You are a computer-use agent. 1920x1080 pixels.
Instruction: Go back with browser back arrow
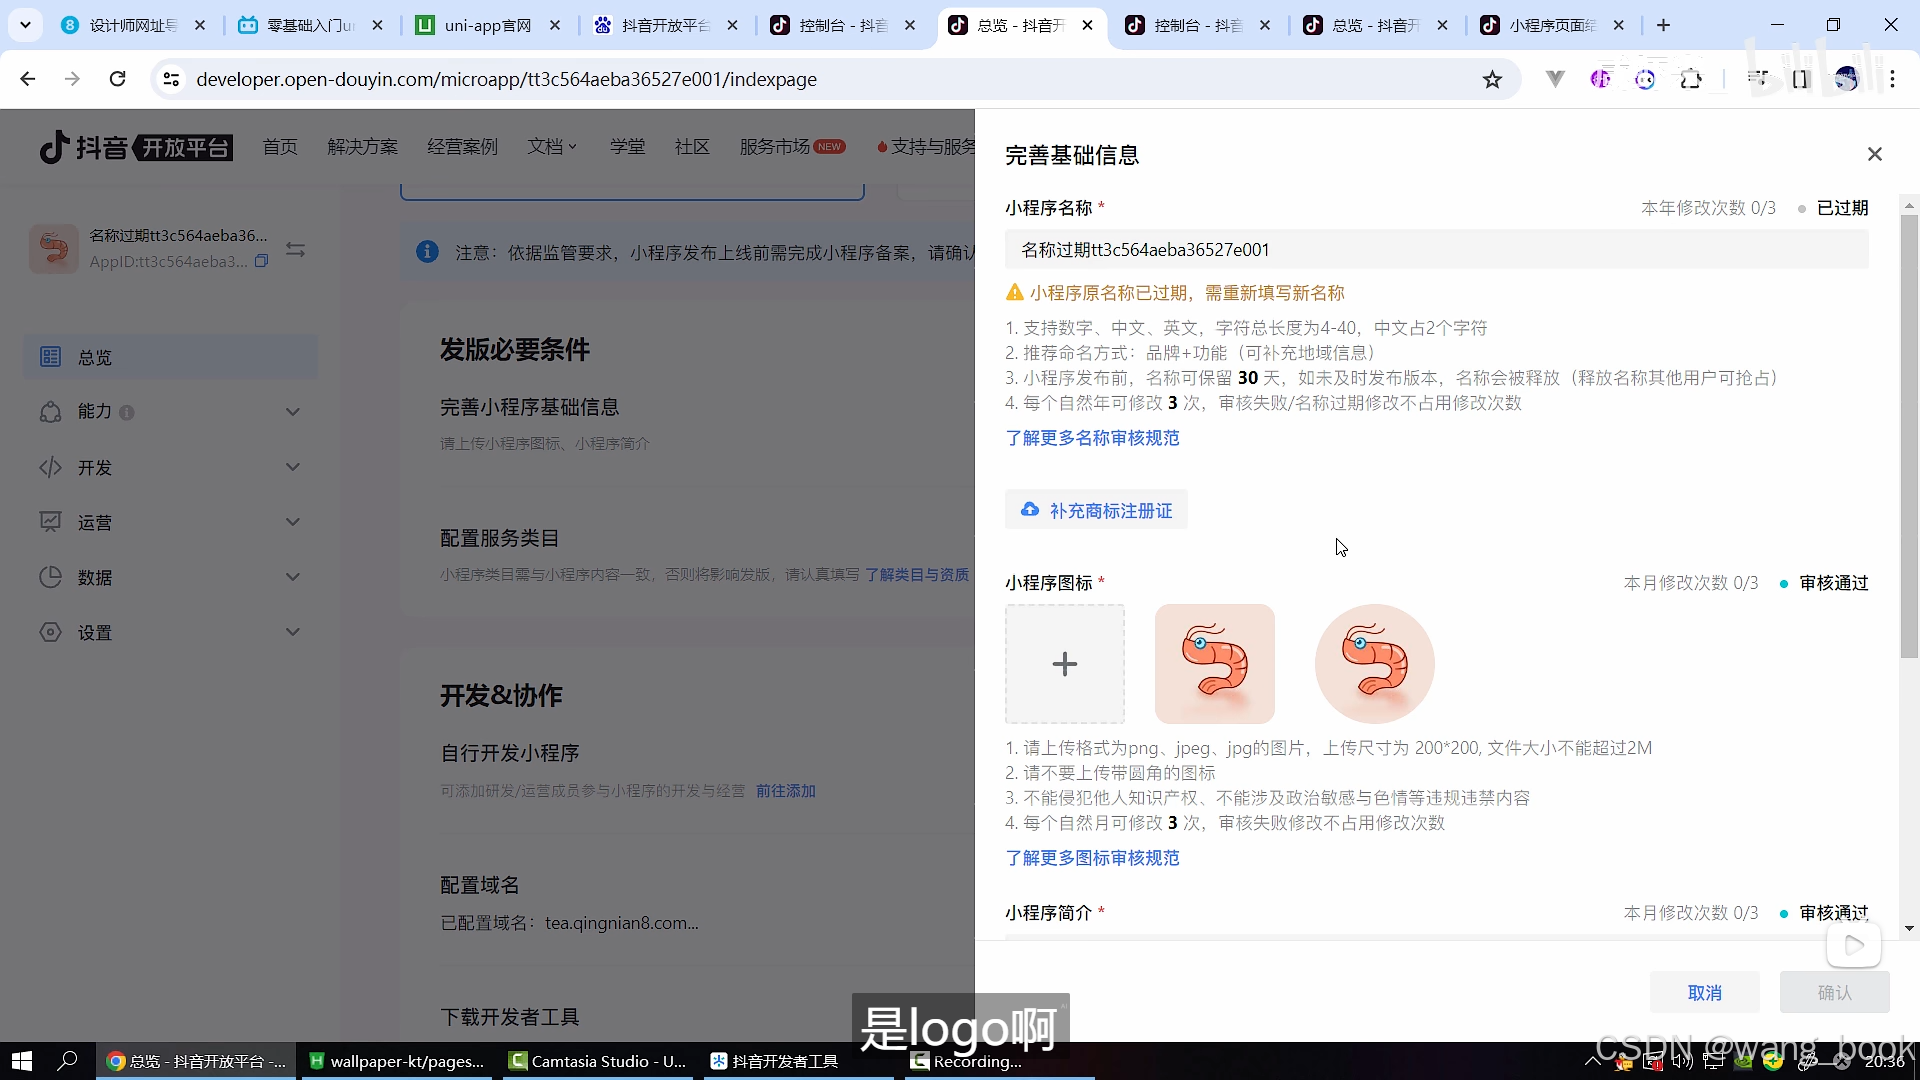click(x=28, y=79)
